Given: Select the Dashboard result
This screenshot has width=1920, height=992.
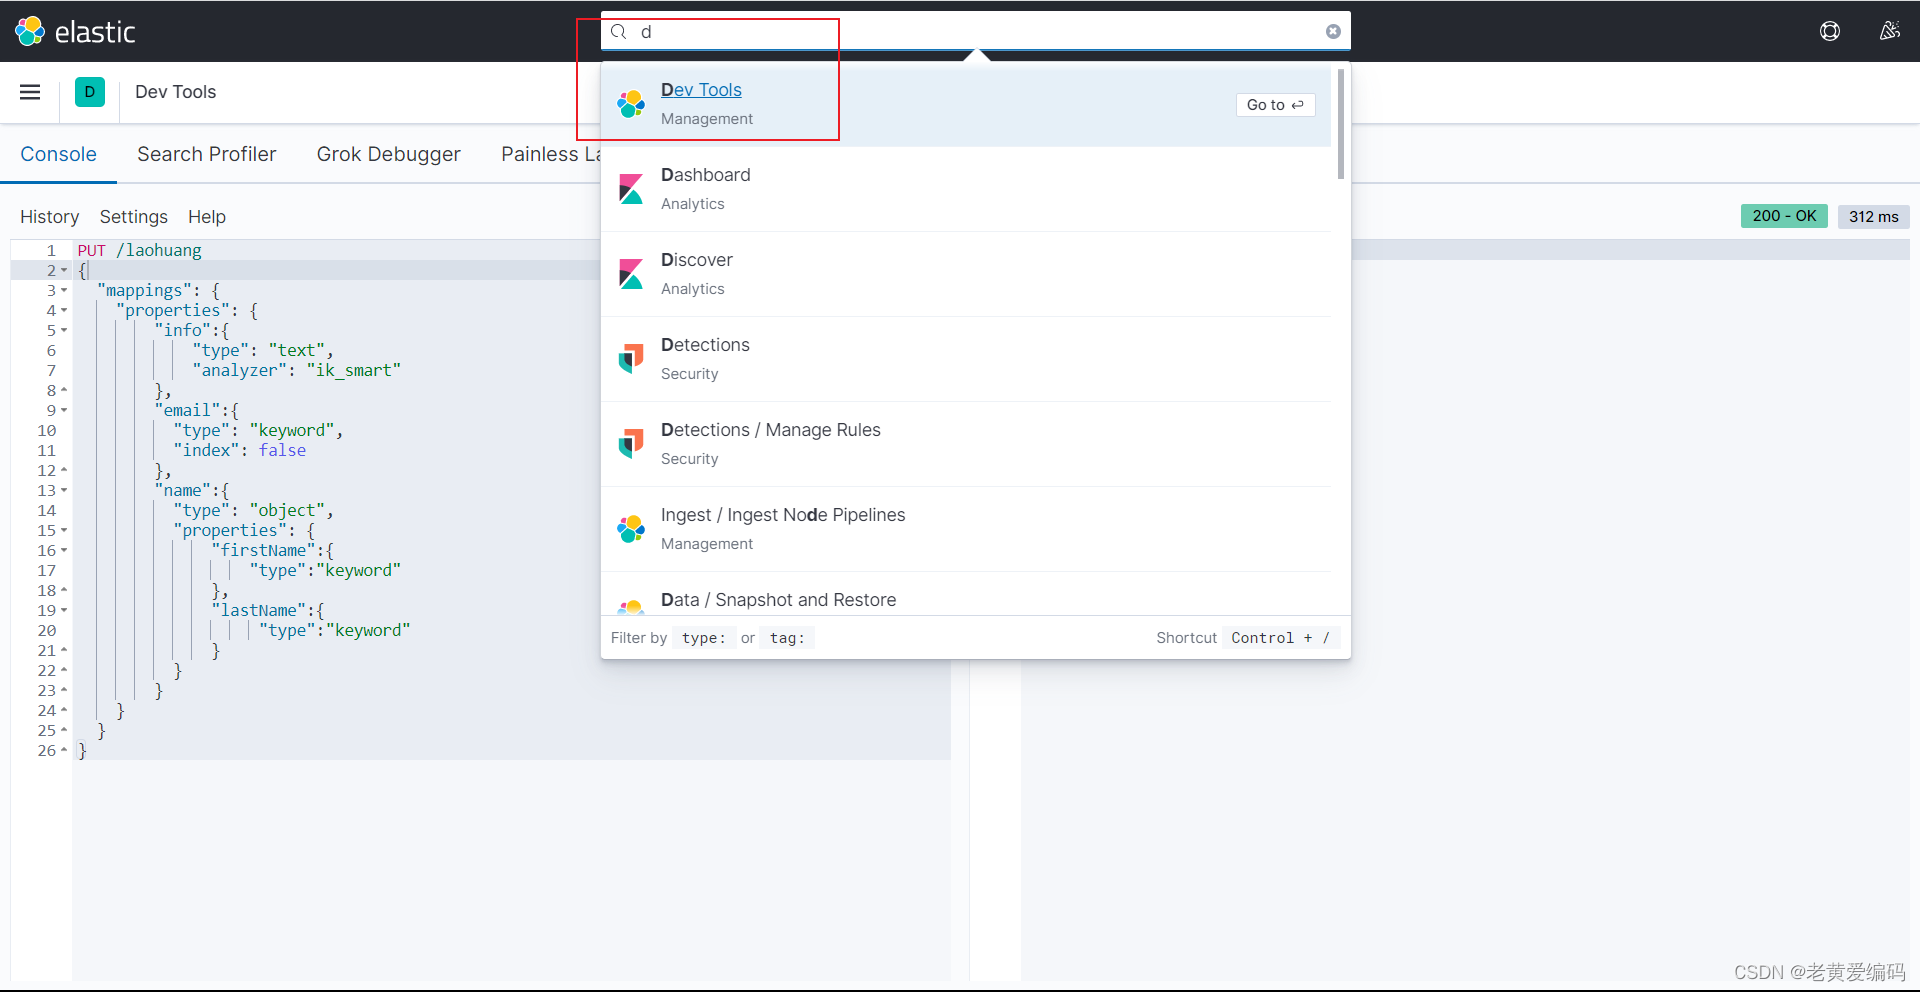Looking at the screenshot, I should tap(966, 189).
